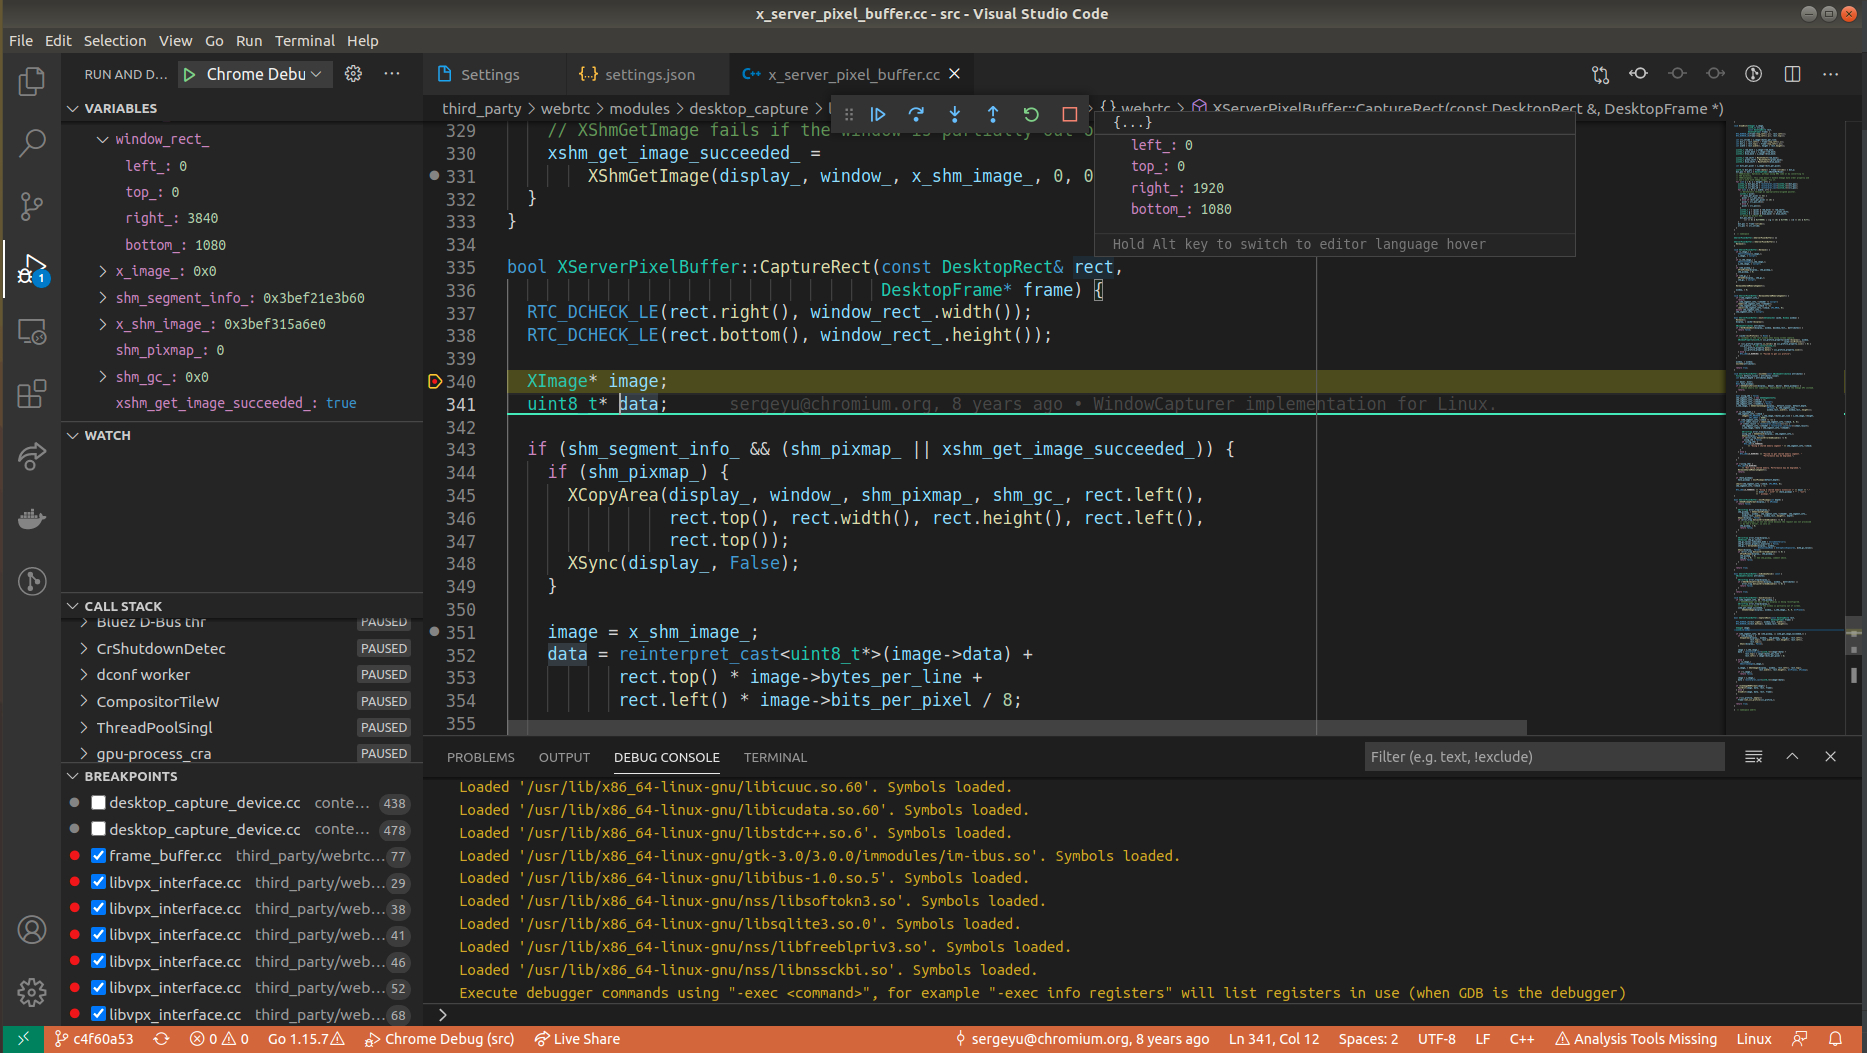Switch to the TERMINAL panel tab

tap(775, 757)
